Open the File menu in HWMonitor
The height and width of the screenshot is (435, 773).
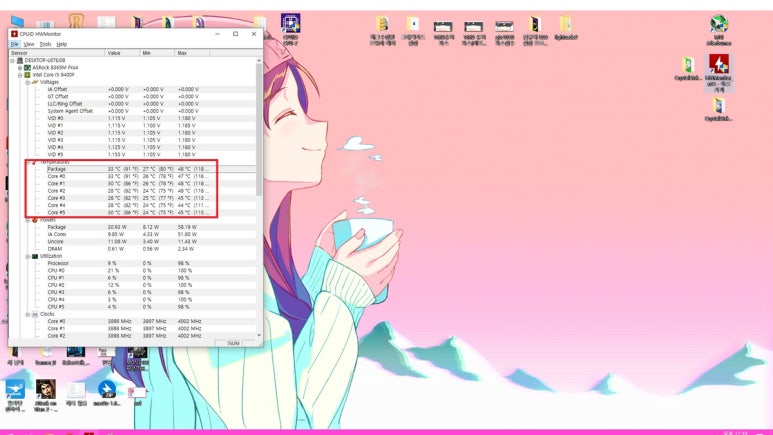tap(14, 44)
